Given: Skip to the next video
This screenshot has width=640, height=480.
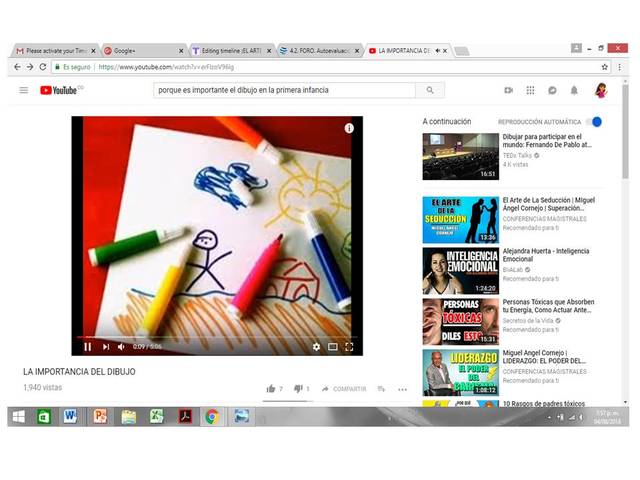Looking at the screenshot, I should point(106,347).
